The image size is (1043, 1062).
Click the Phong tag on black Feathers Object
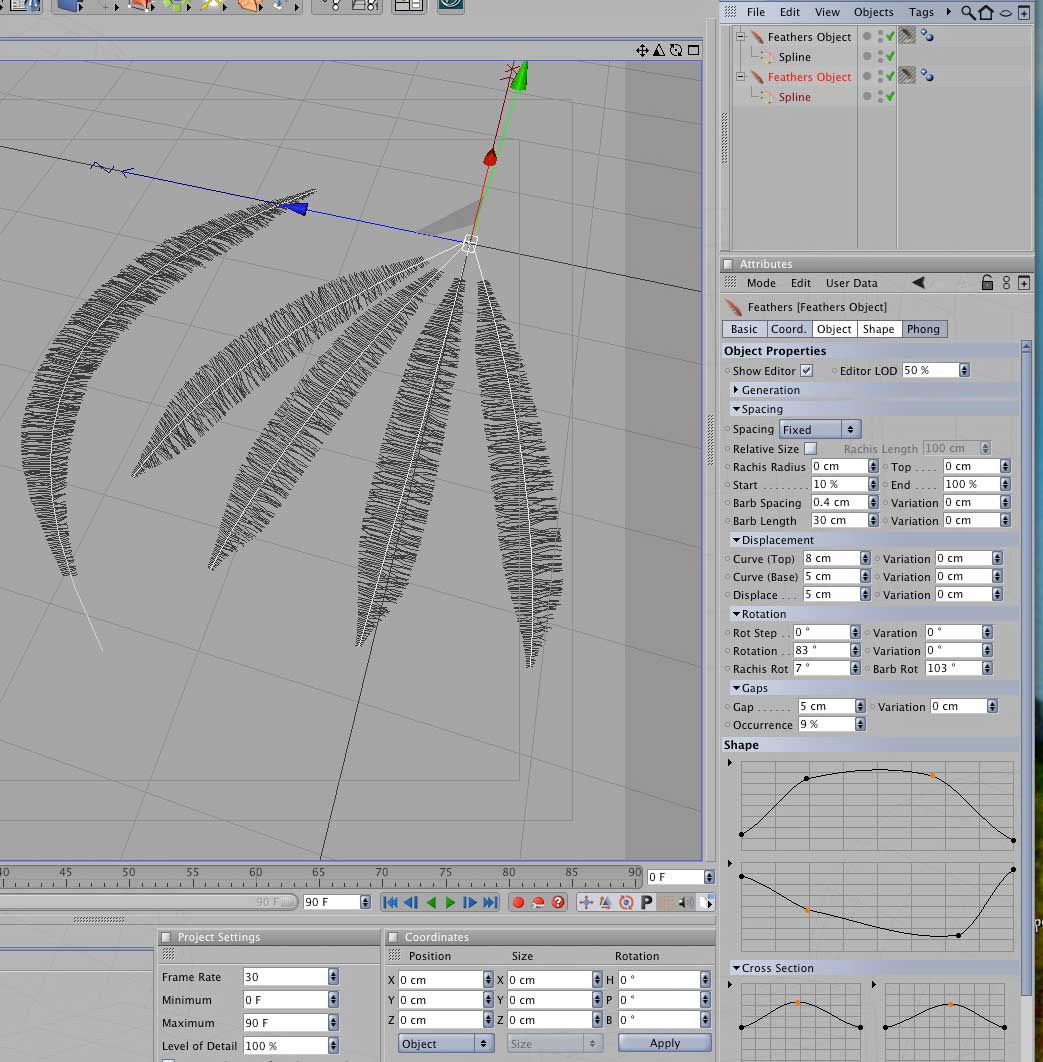tap(927, 36)
